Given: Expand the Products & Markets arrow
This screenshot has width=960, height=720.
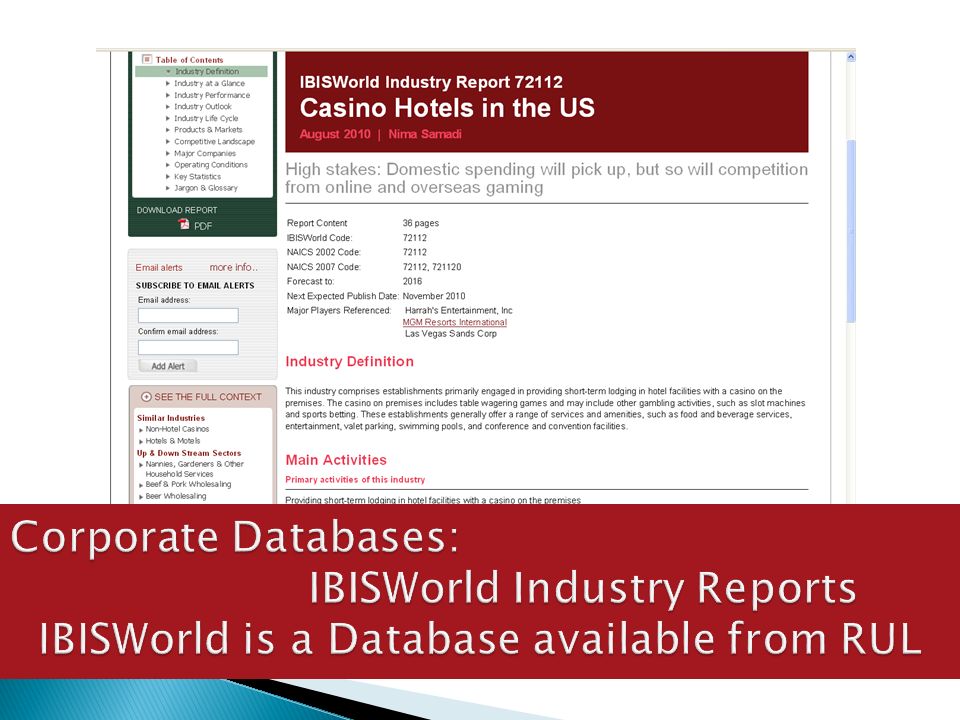Looking at the screenshot, I should tap(168, 130).
